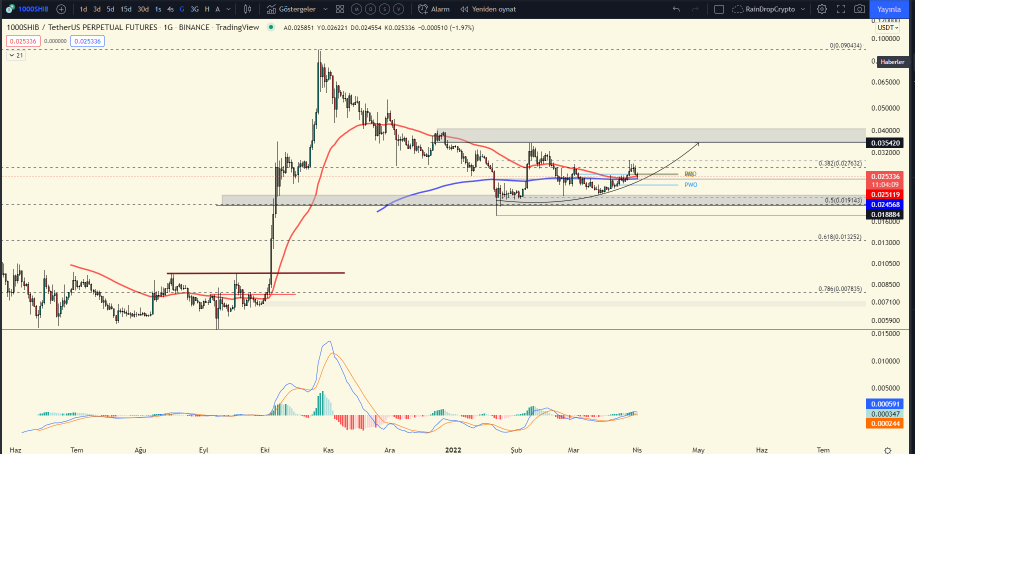Click the add symbol plus icon
The image size is (1024, 576).
tap(61, 9)
